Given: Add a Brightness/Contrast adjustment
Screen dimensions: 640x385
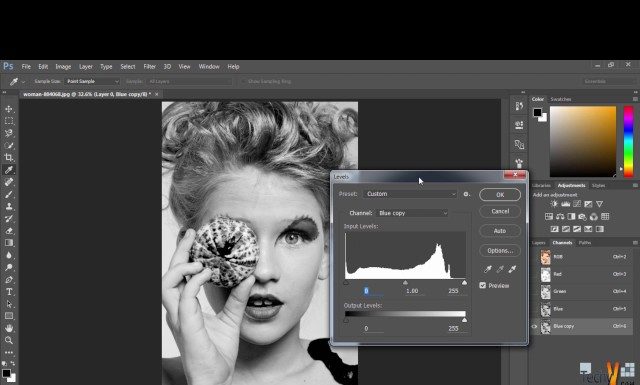Looking at the screenshot, I should click(554, 204).
